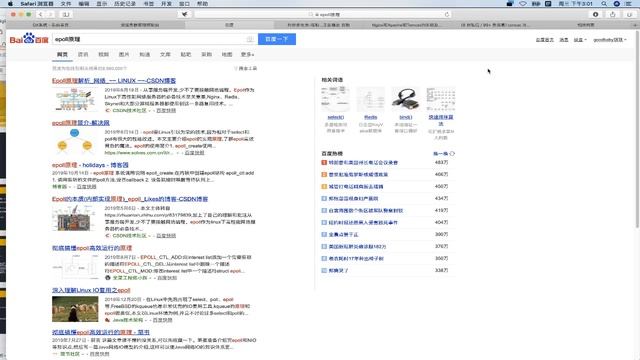The width and height of the screenshot is (640, 360).
Task: Open the 设置 dropdown in the Baidu header
Action: [x=580, y=40]
